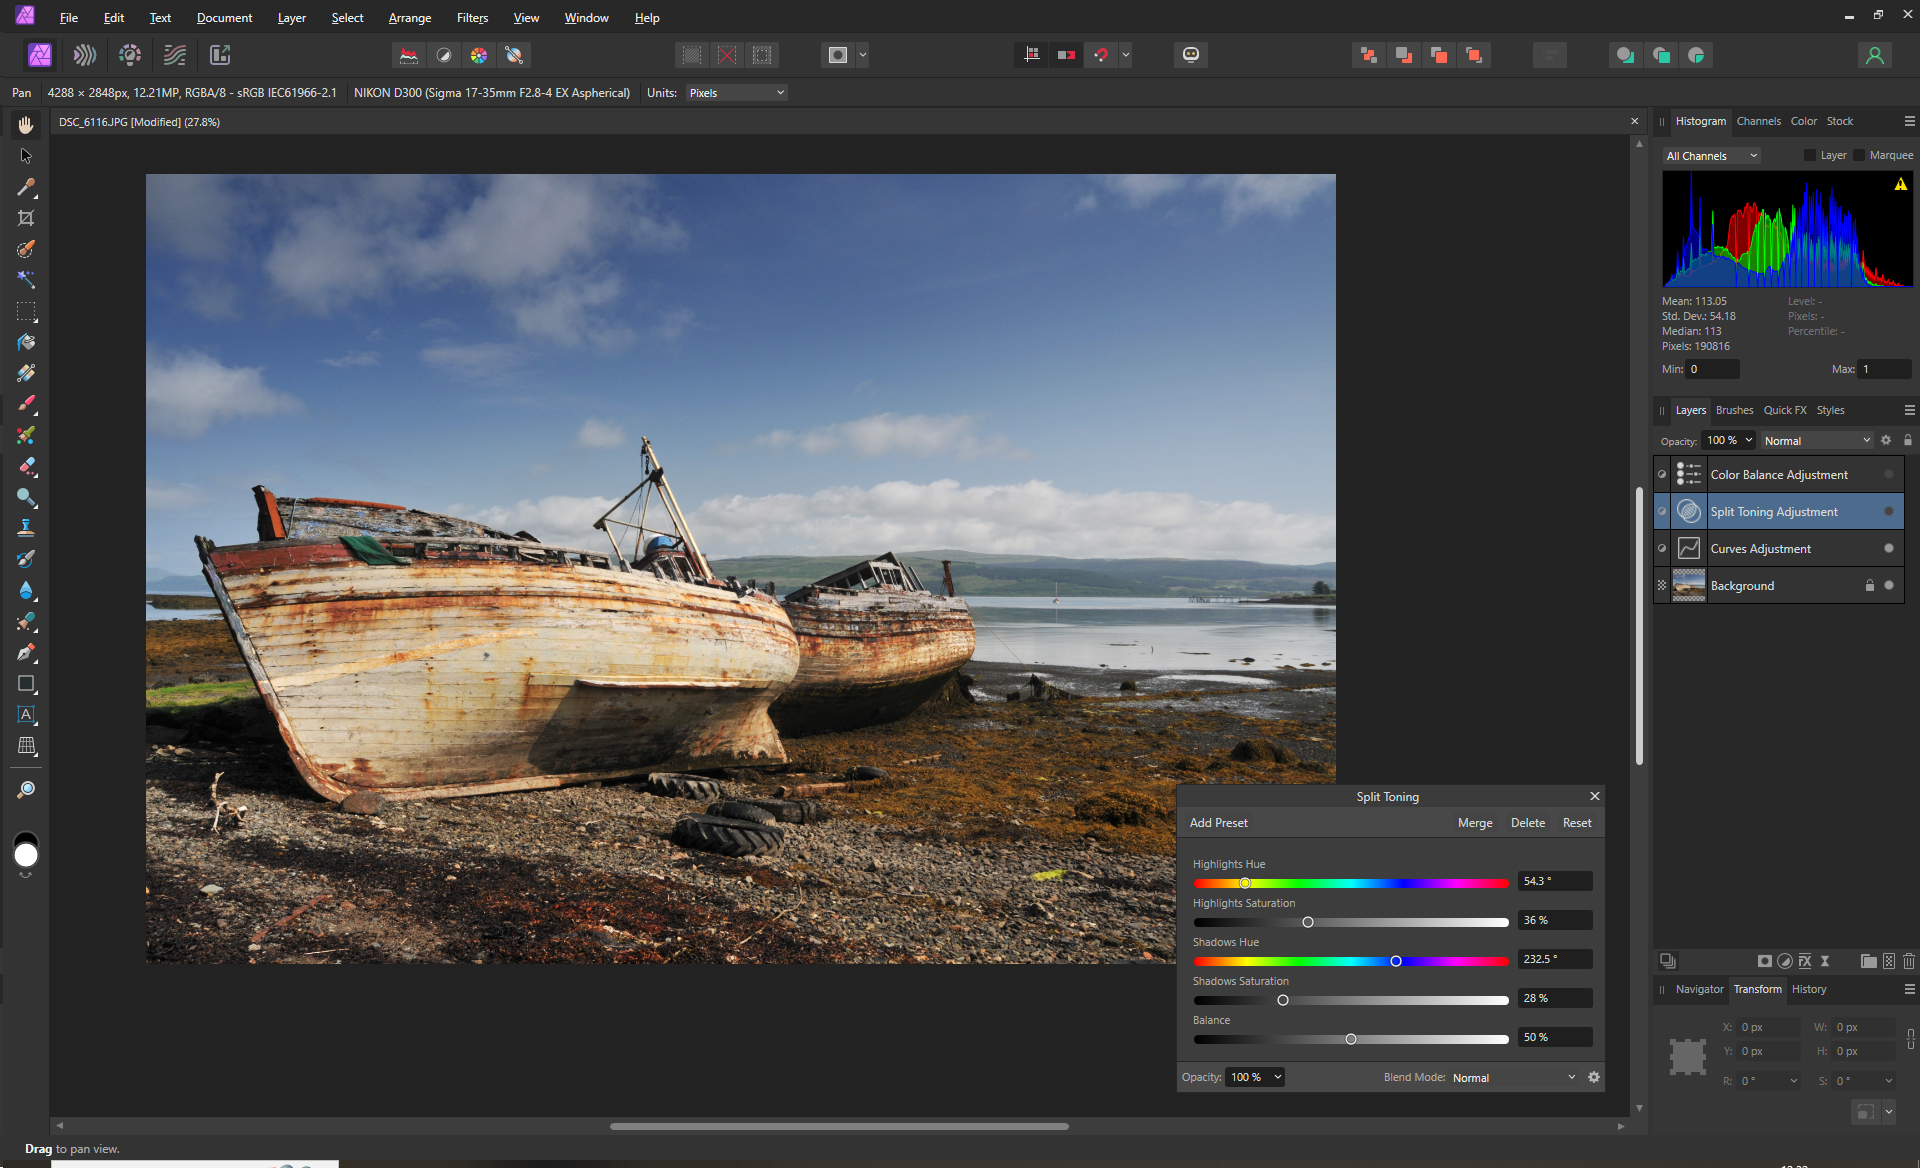1920x1168 pixels.
Task: Open the Account profile icon
Action: (x=1875, y=55)
